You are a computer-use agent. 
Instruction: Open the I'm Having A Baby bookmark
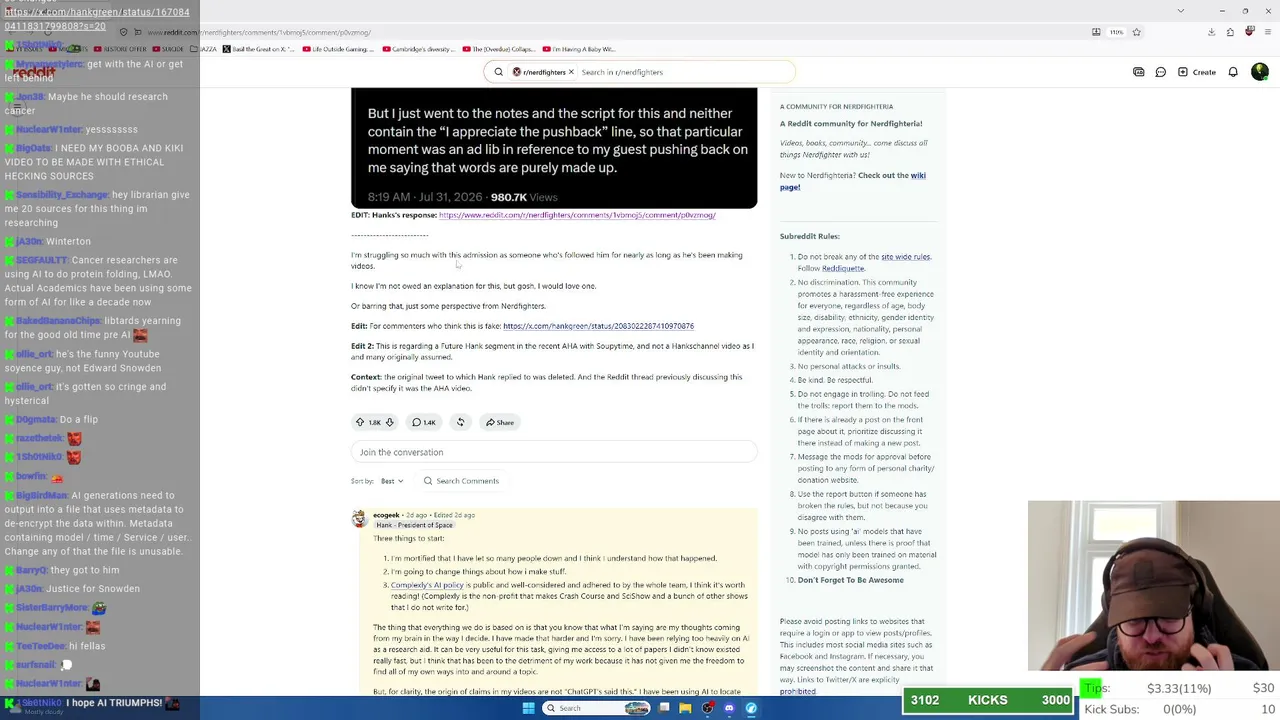coord(579,49)
